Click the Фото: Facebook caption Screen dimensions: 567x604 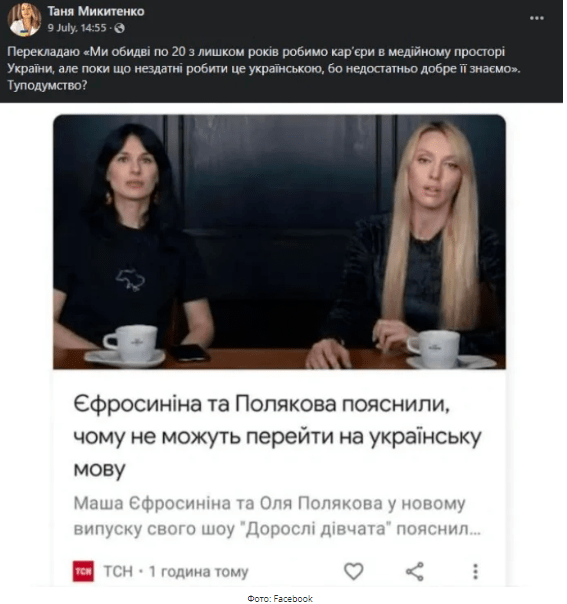click(x=280, y=599)
